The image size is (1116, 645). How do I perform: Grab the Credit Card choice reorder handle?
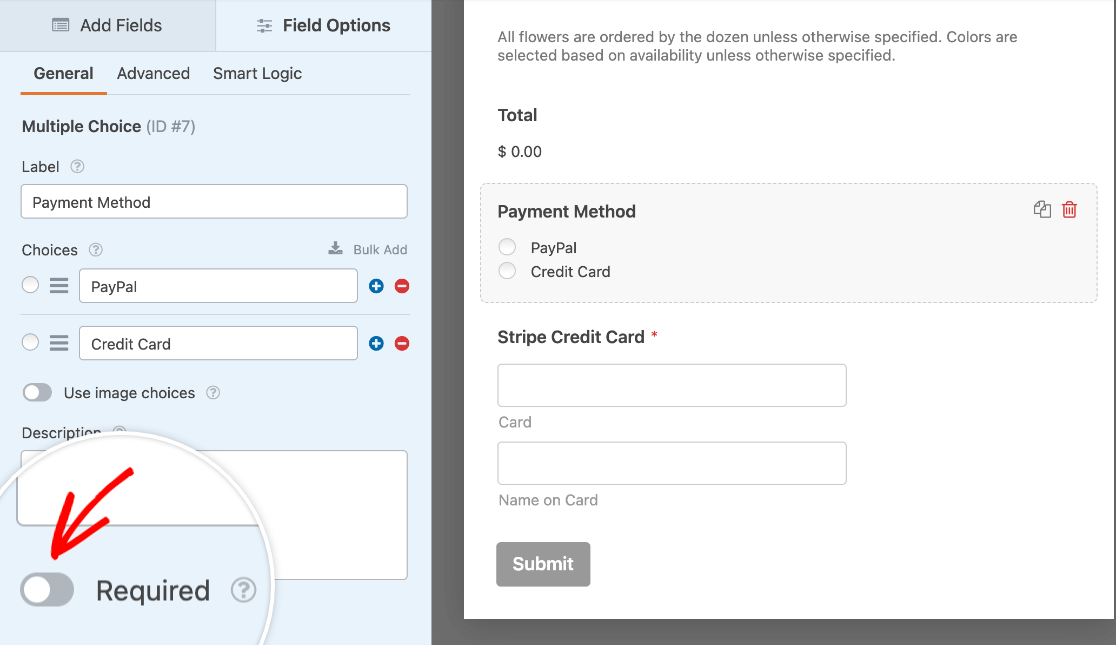tap(59, 343)
